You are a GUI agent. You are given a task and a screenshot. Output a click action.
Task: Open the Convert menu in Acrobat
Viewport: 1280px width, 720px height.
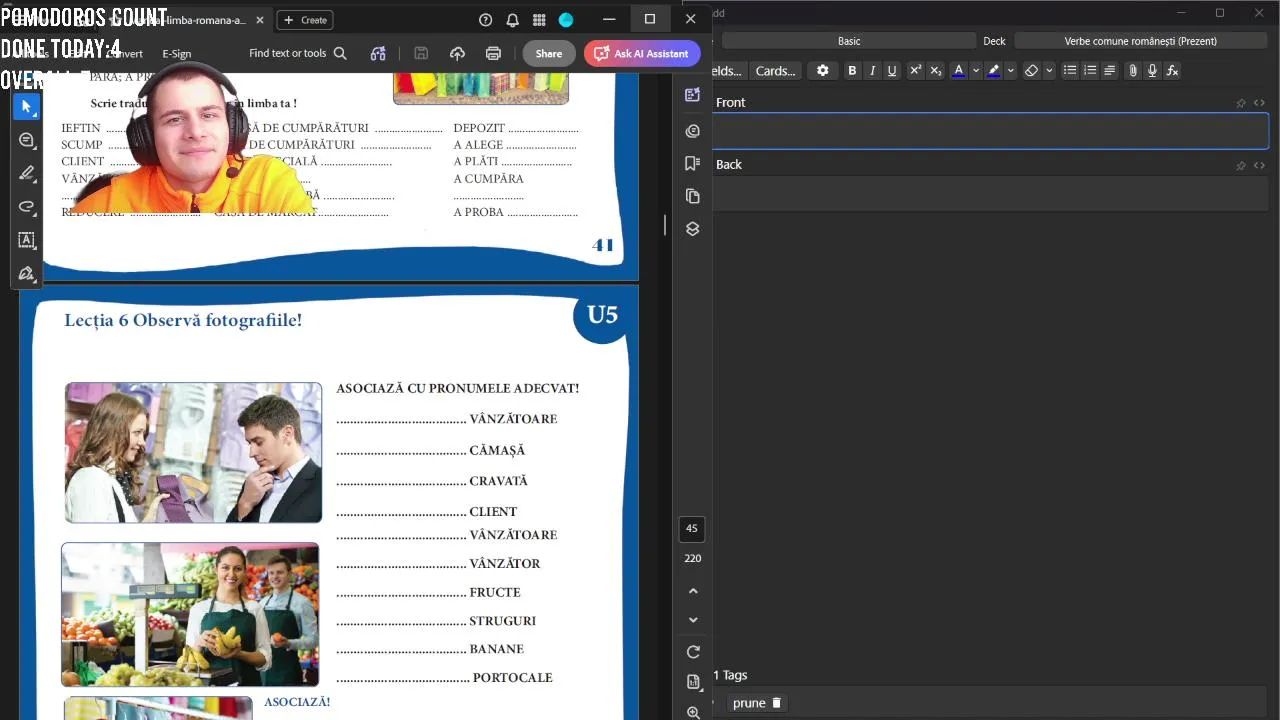124,54
